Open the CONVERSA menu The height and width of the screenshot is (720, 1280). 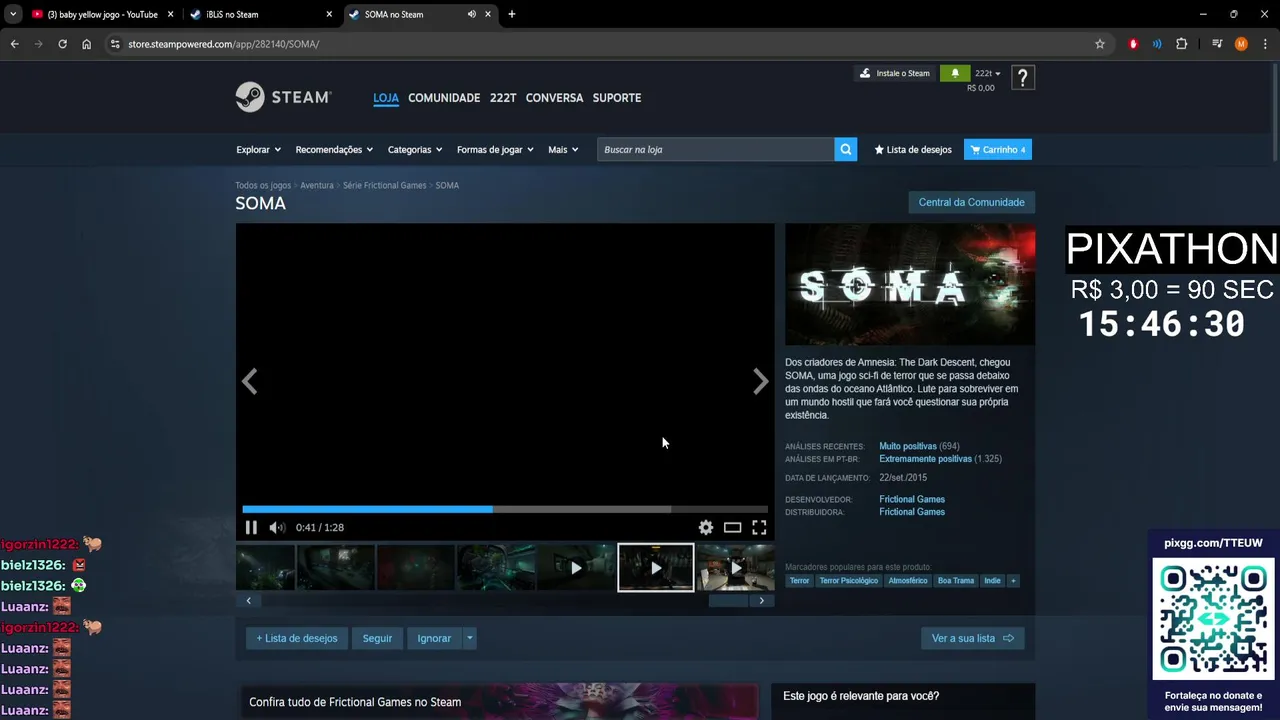tap(554, 98)
